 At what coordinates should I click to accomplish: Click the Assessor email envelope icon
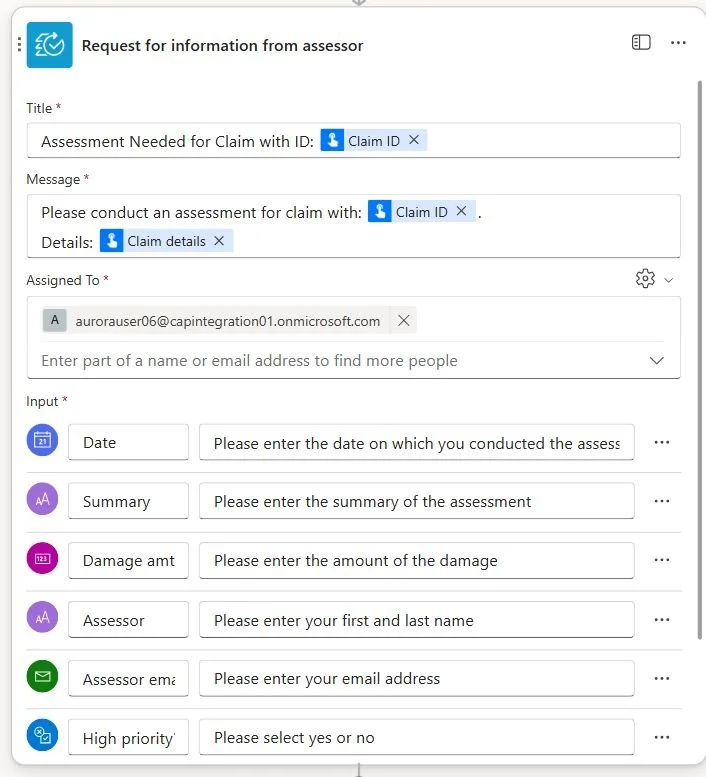[x=42, y=676]
